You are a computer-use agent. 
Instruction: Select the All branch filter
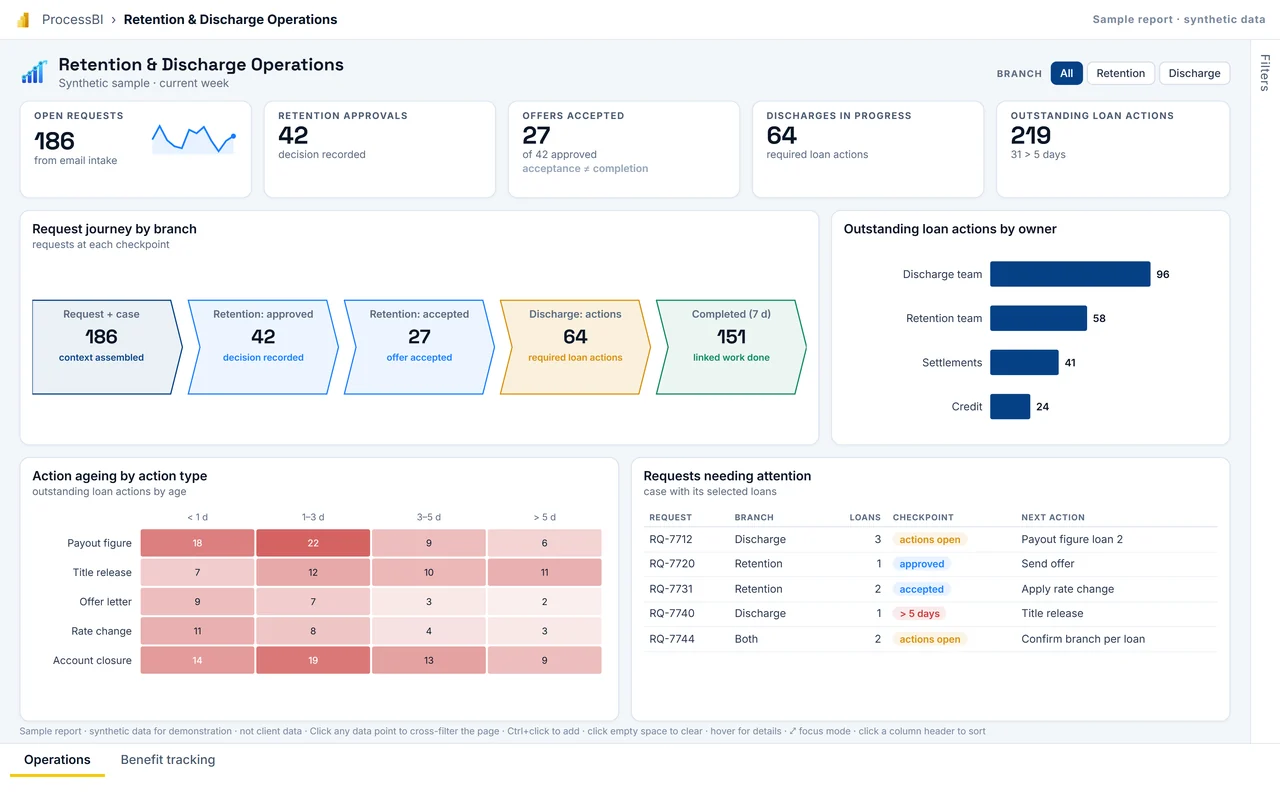pos(1067,73)
